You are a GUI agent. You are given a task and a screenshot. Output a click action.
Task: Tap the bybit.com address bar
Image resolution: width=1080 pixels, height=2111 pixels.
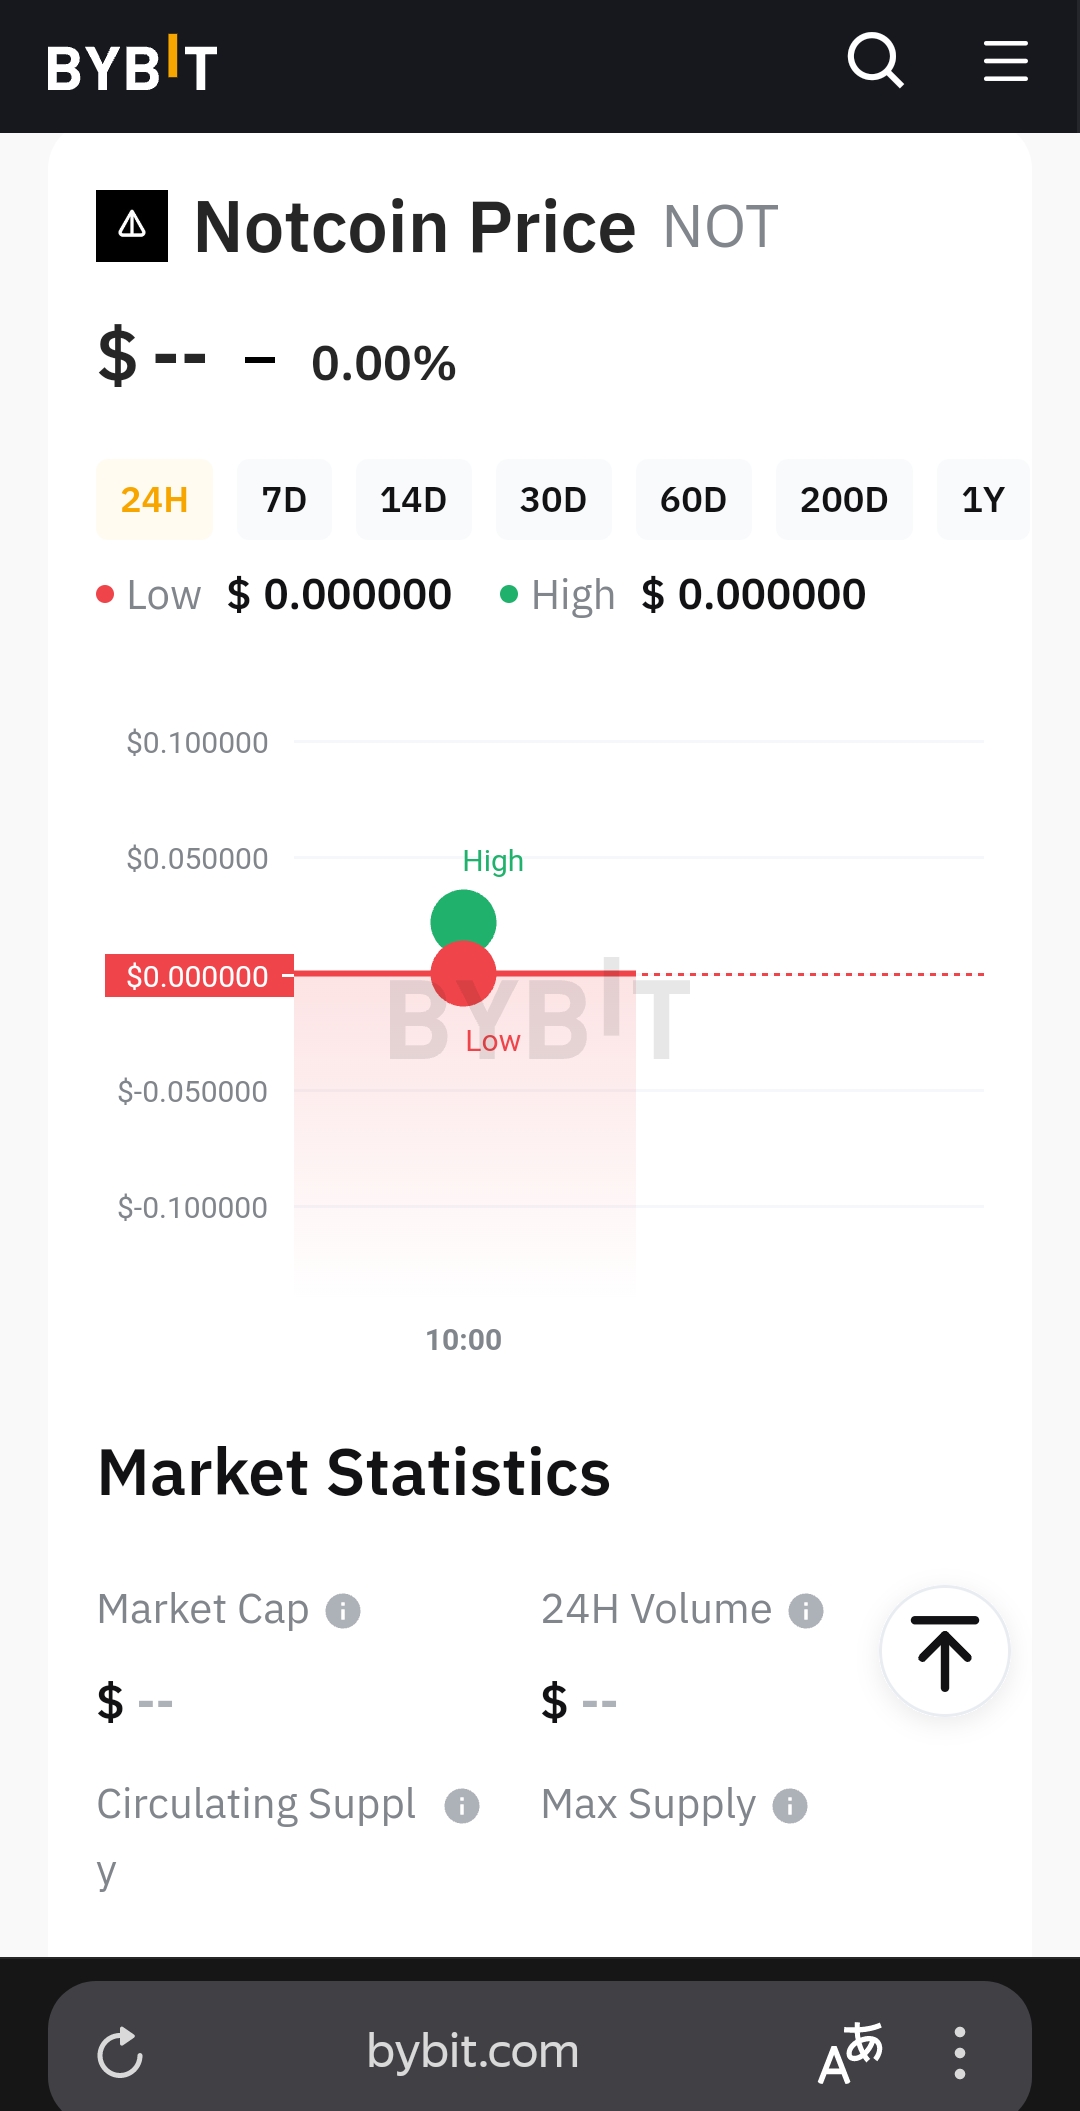pyautogui.click(x=473, y=2052)
